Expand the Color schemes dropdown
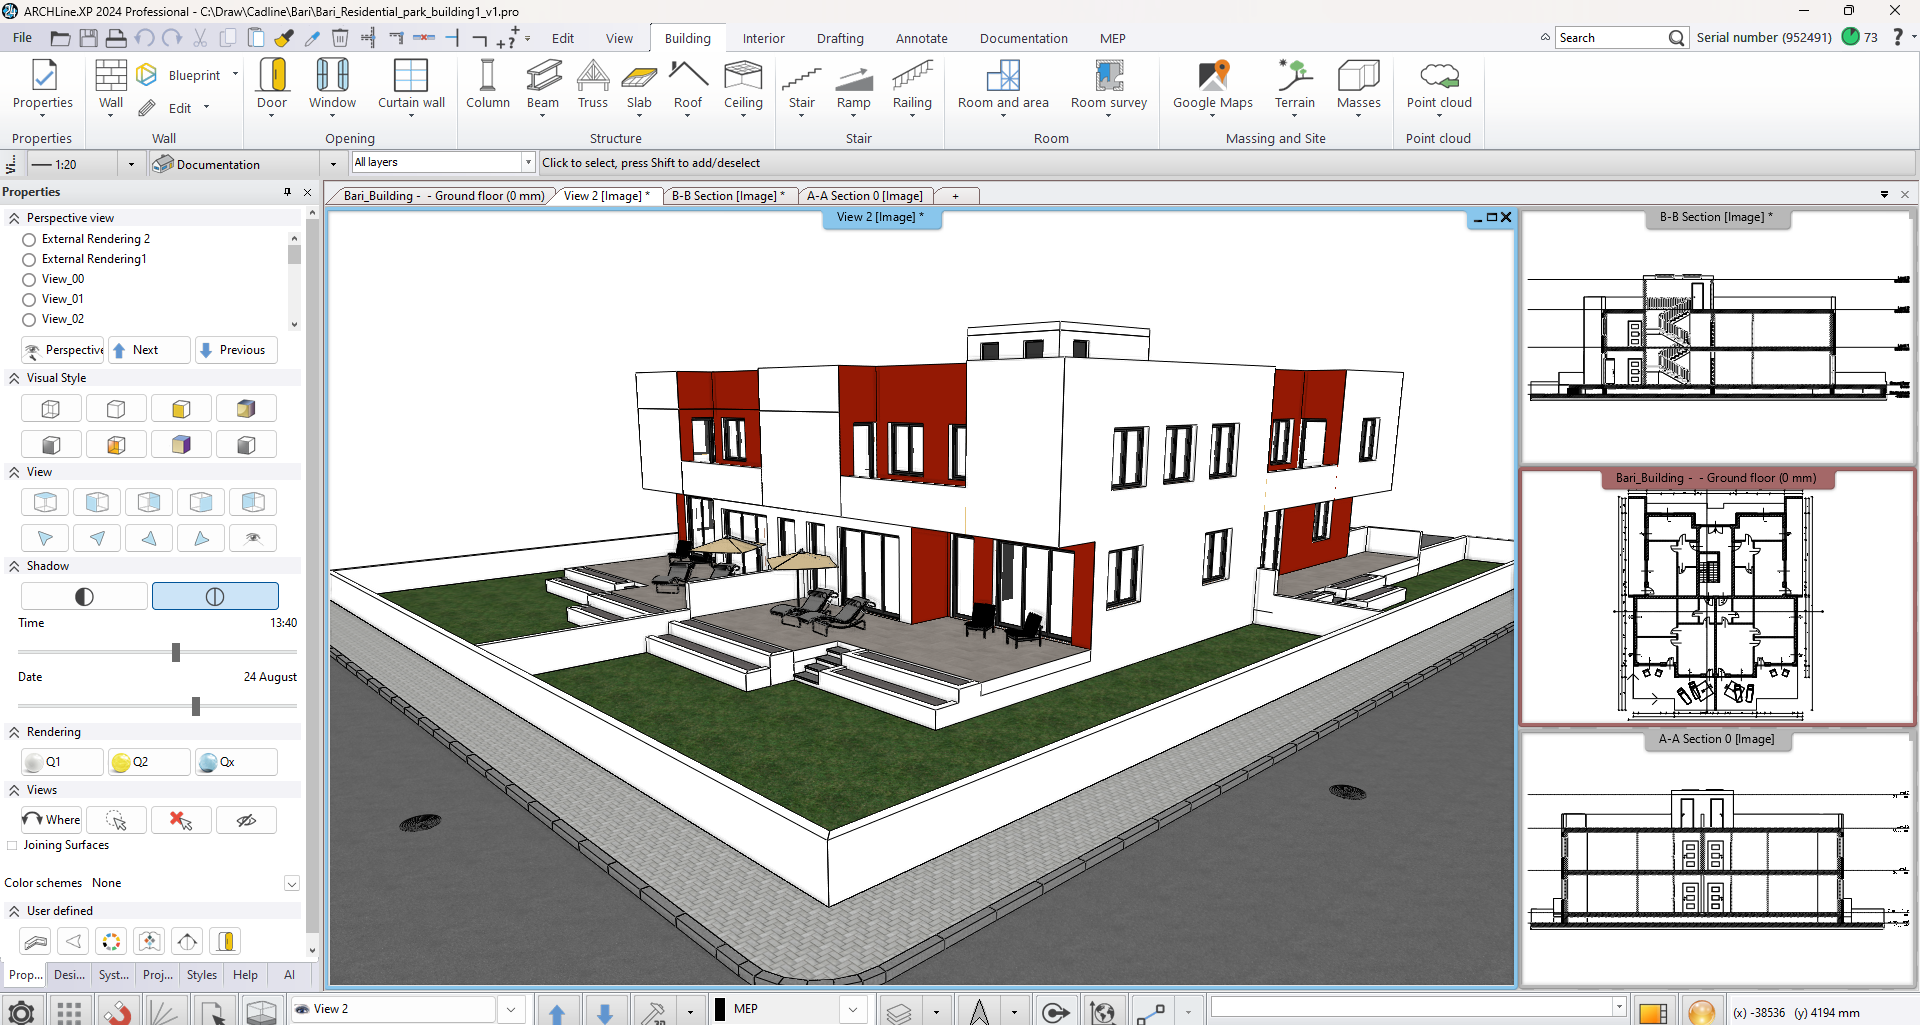Viewport: 1920px width, 1025px height. click(x=291, y=884)
